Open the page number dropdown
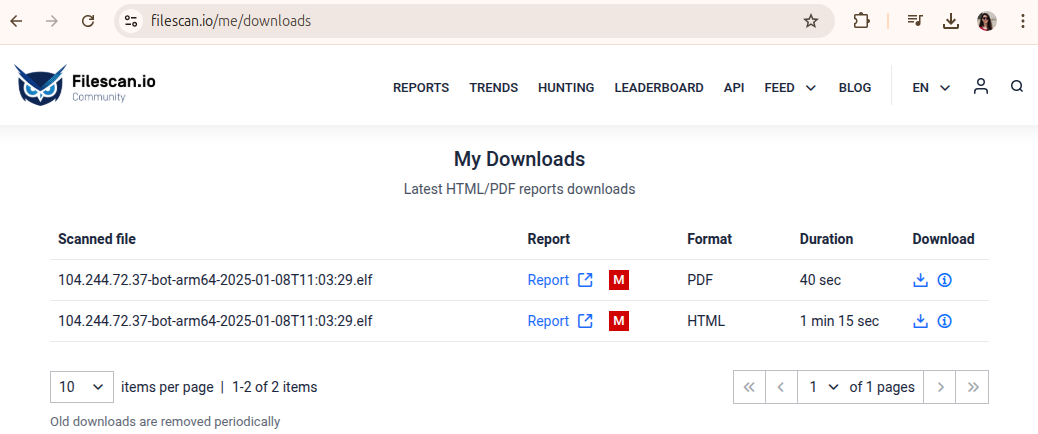 point(824,387)
